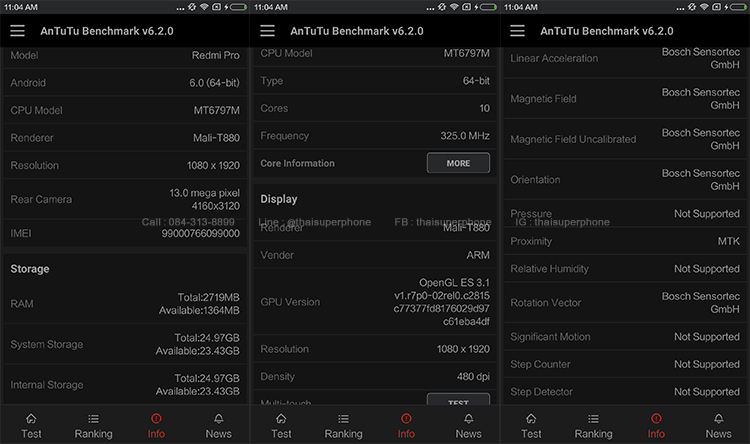Tap News tab in middle screen
This screenshot has height=444, width=750.
click(x=469, y=426)
